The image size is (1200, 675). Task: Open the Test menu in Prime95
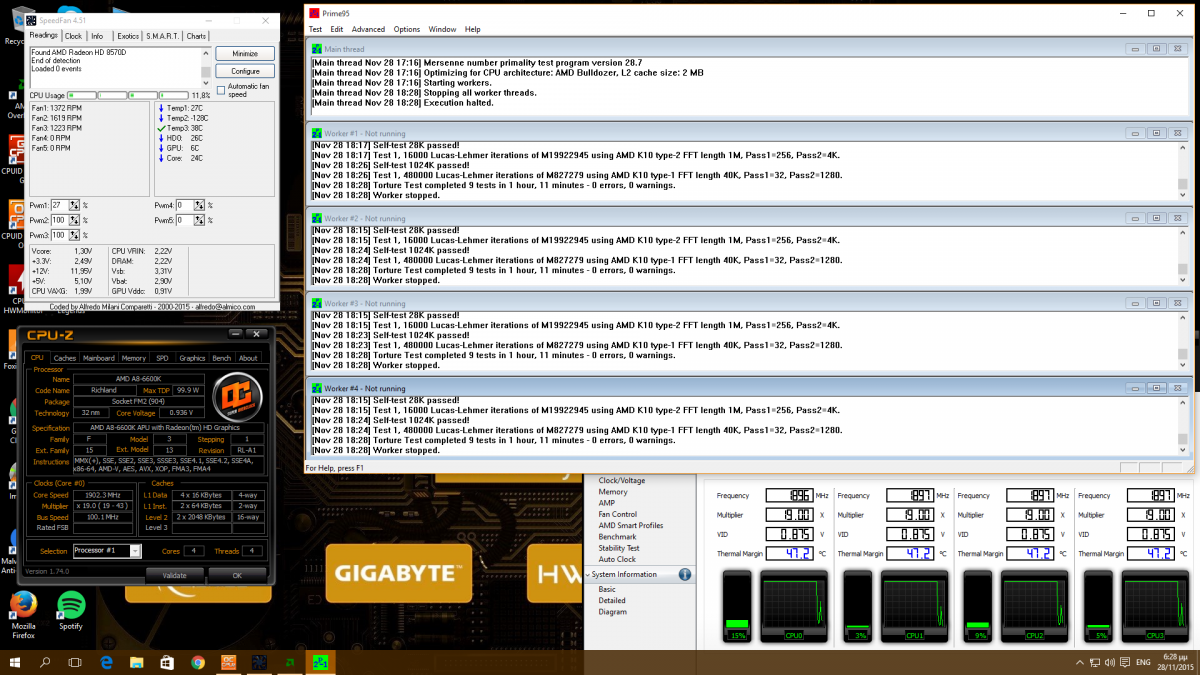coord(315,30)
